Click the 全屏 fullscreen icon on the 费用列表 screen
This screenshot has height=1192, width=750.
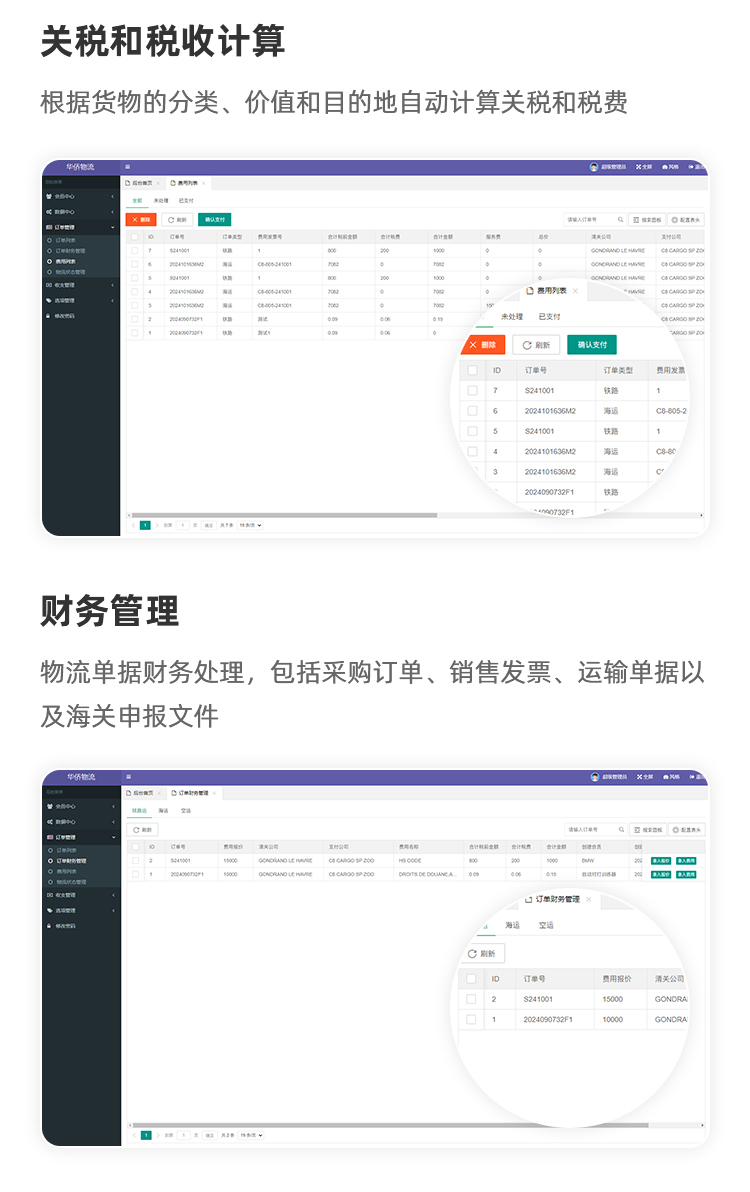645,167
